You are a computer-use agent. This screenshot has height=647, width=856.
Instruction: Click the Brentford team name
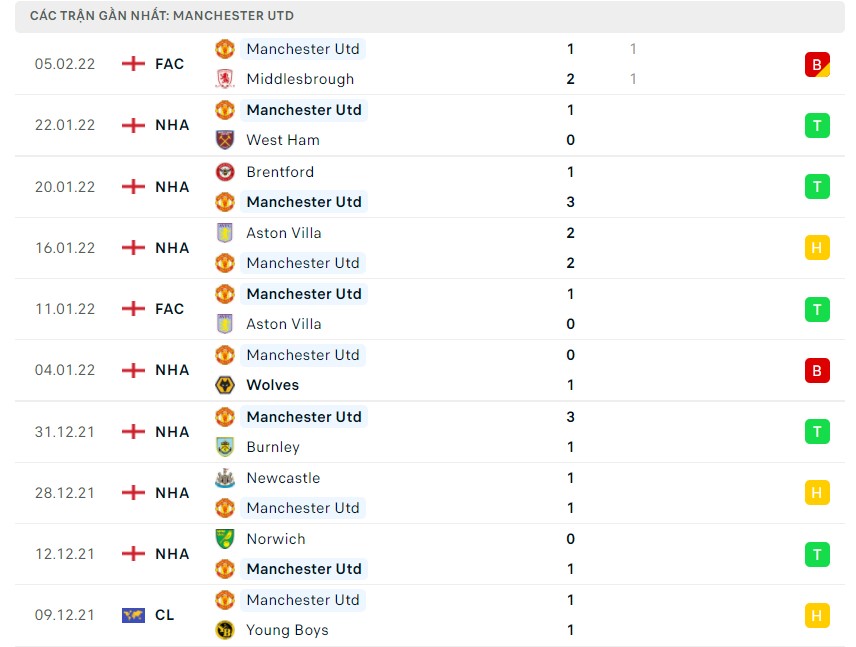(280, 172)
